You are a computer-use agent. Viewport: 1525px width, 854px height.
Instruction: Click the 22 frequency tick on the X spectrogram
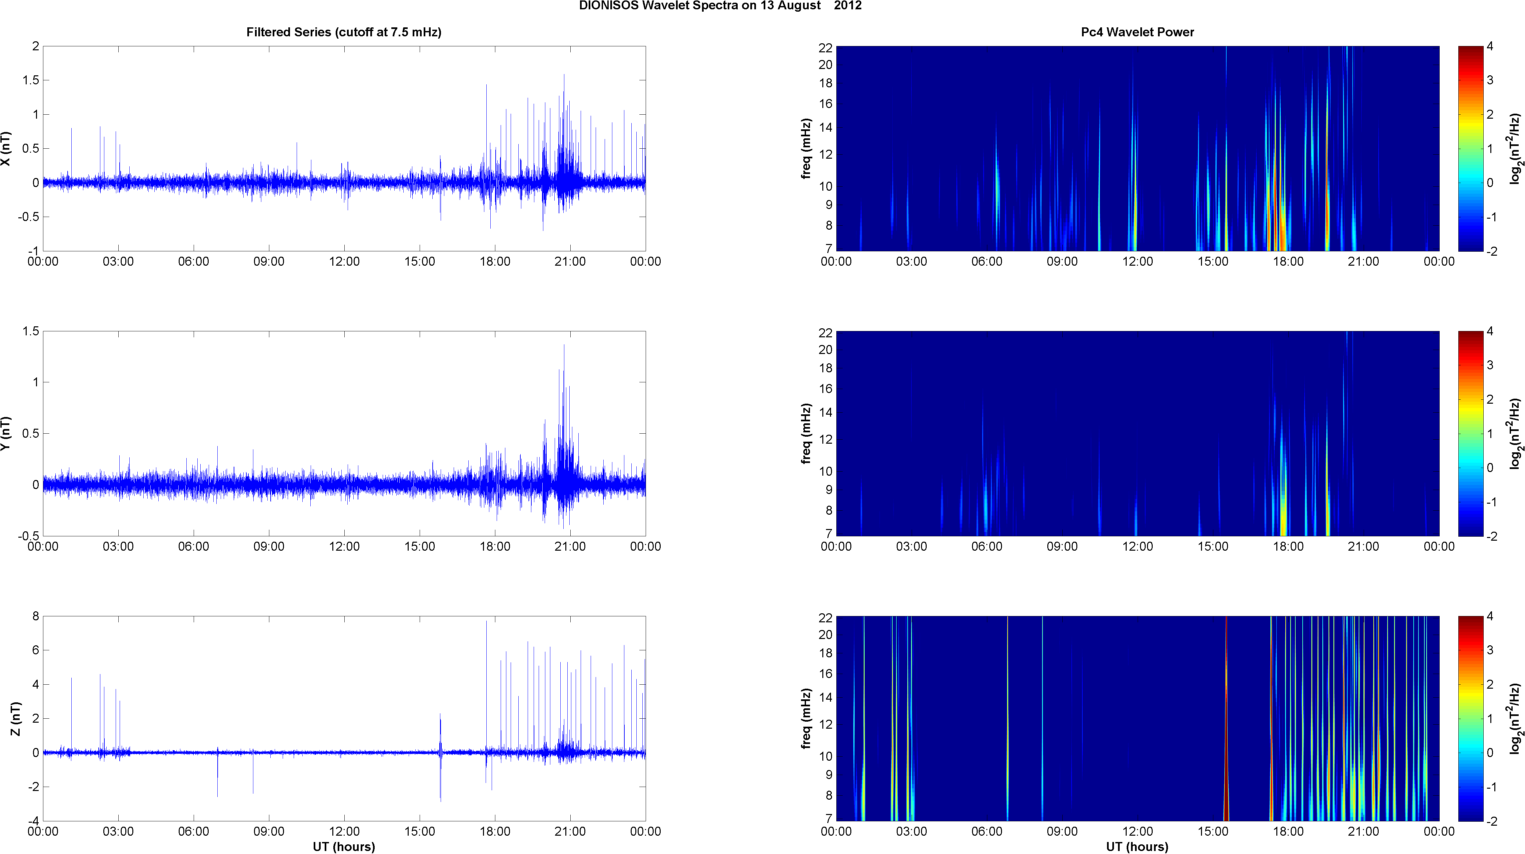click(x=826, y=47)
